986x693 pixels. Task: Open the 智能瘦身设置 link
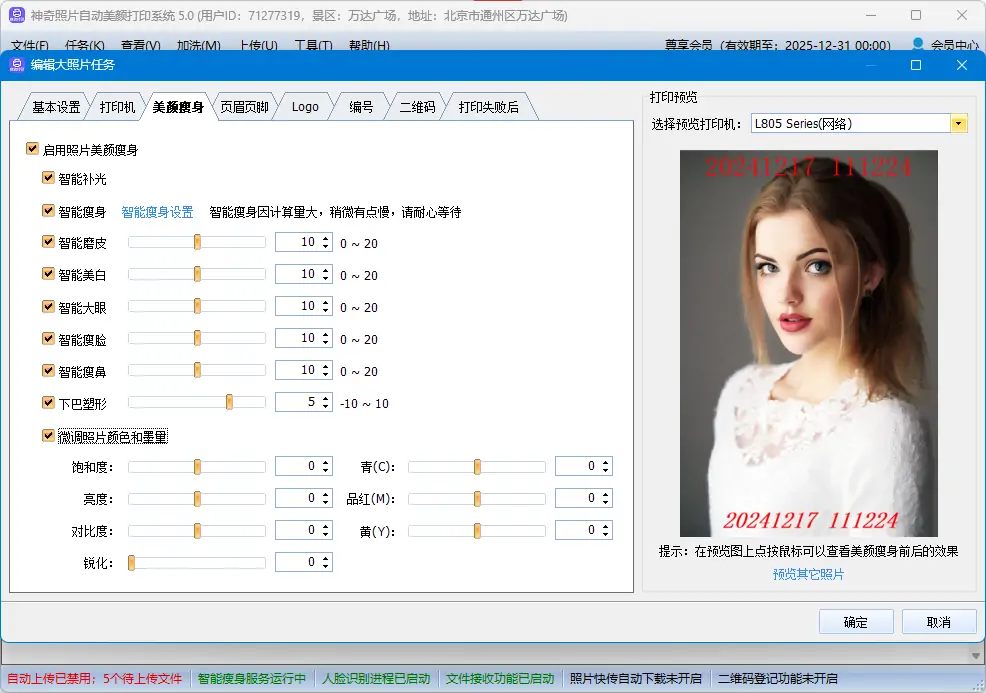(x=157, y=212)
